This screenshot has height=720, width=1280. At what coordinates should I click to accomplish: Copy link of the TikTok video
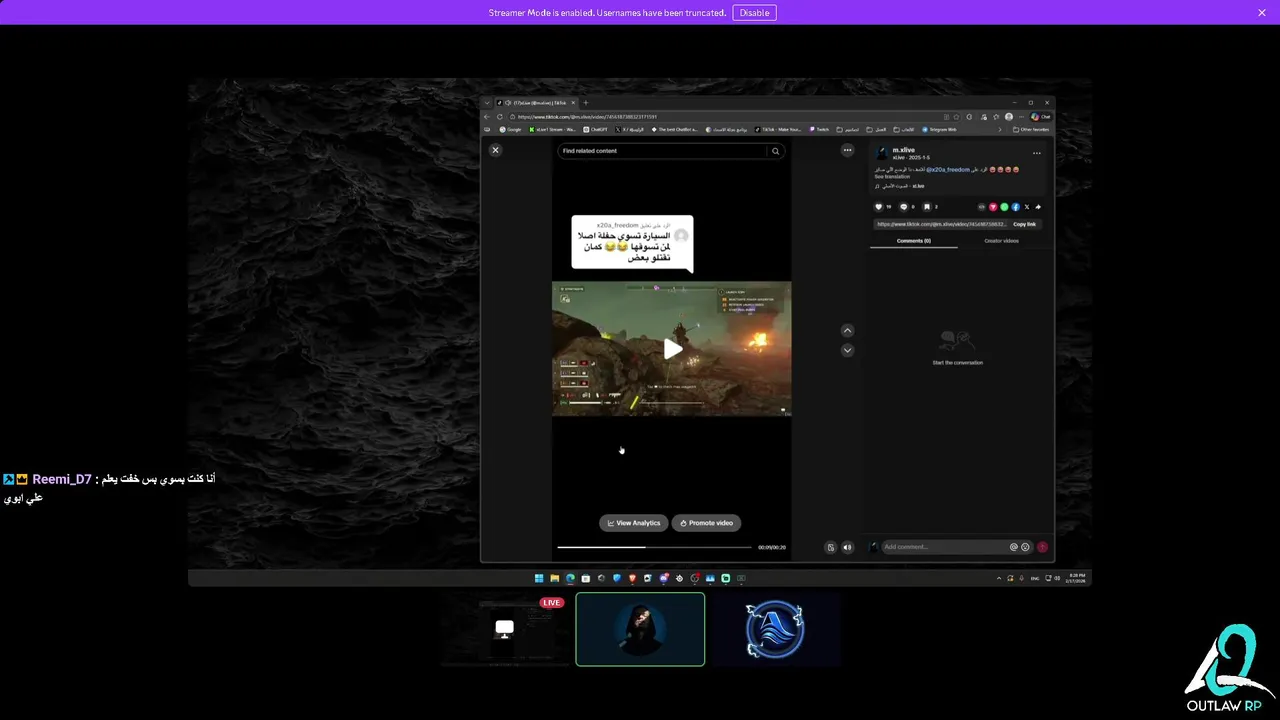point(1024,224)
